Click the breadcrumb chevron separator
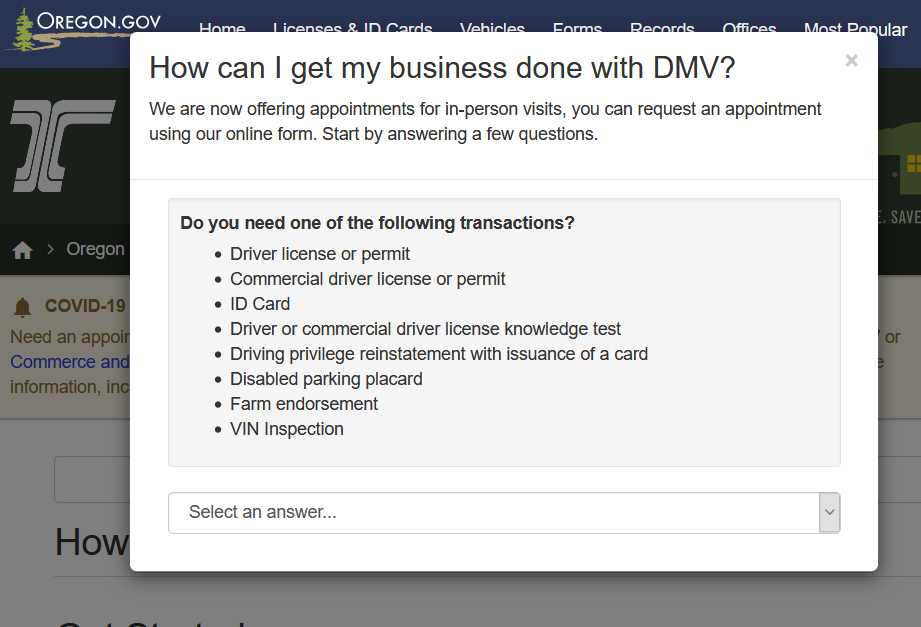The width and height of the screenshot is (921, 627). point(50,249)
